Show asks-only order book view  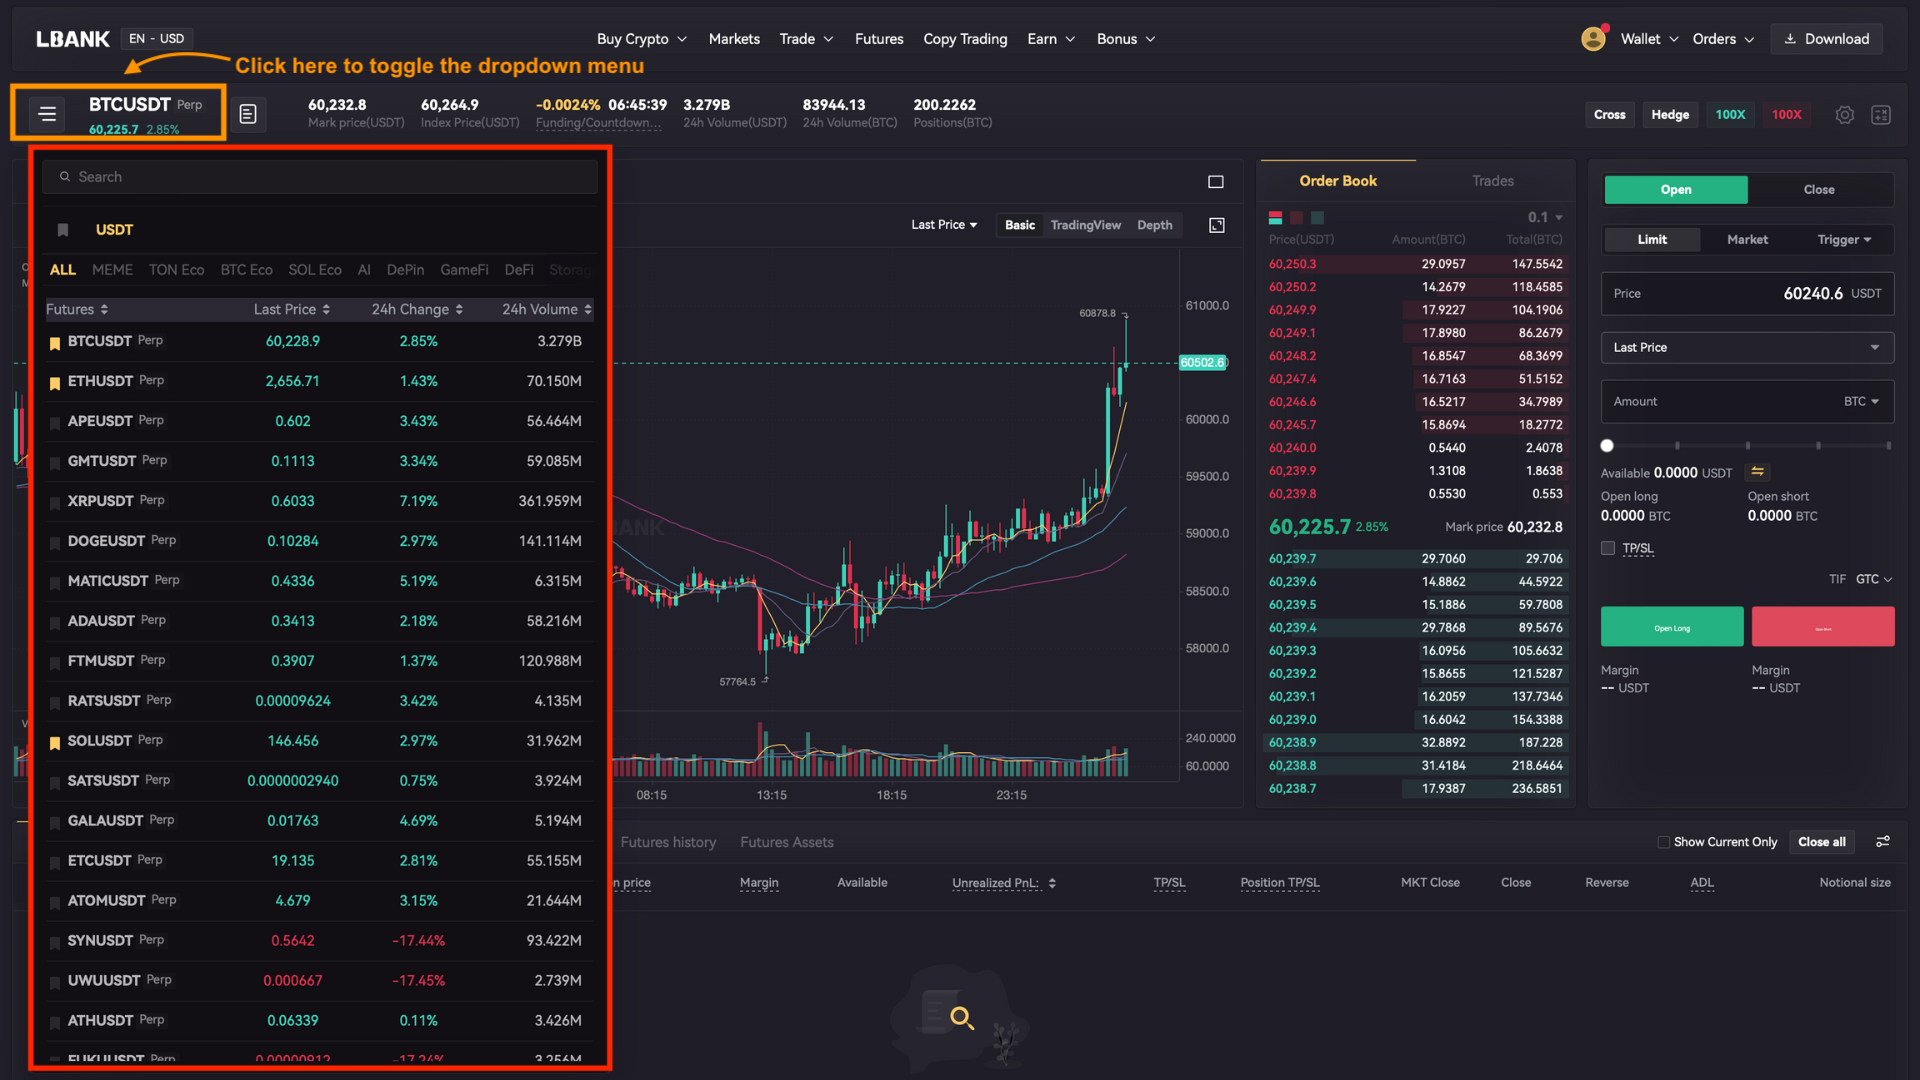tap(1296, 218)
